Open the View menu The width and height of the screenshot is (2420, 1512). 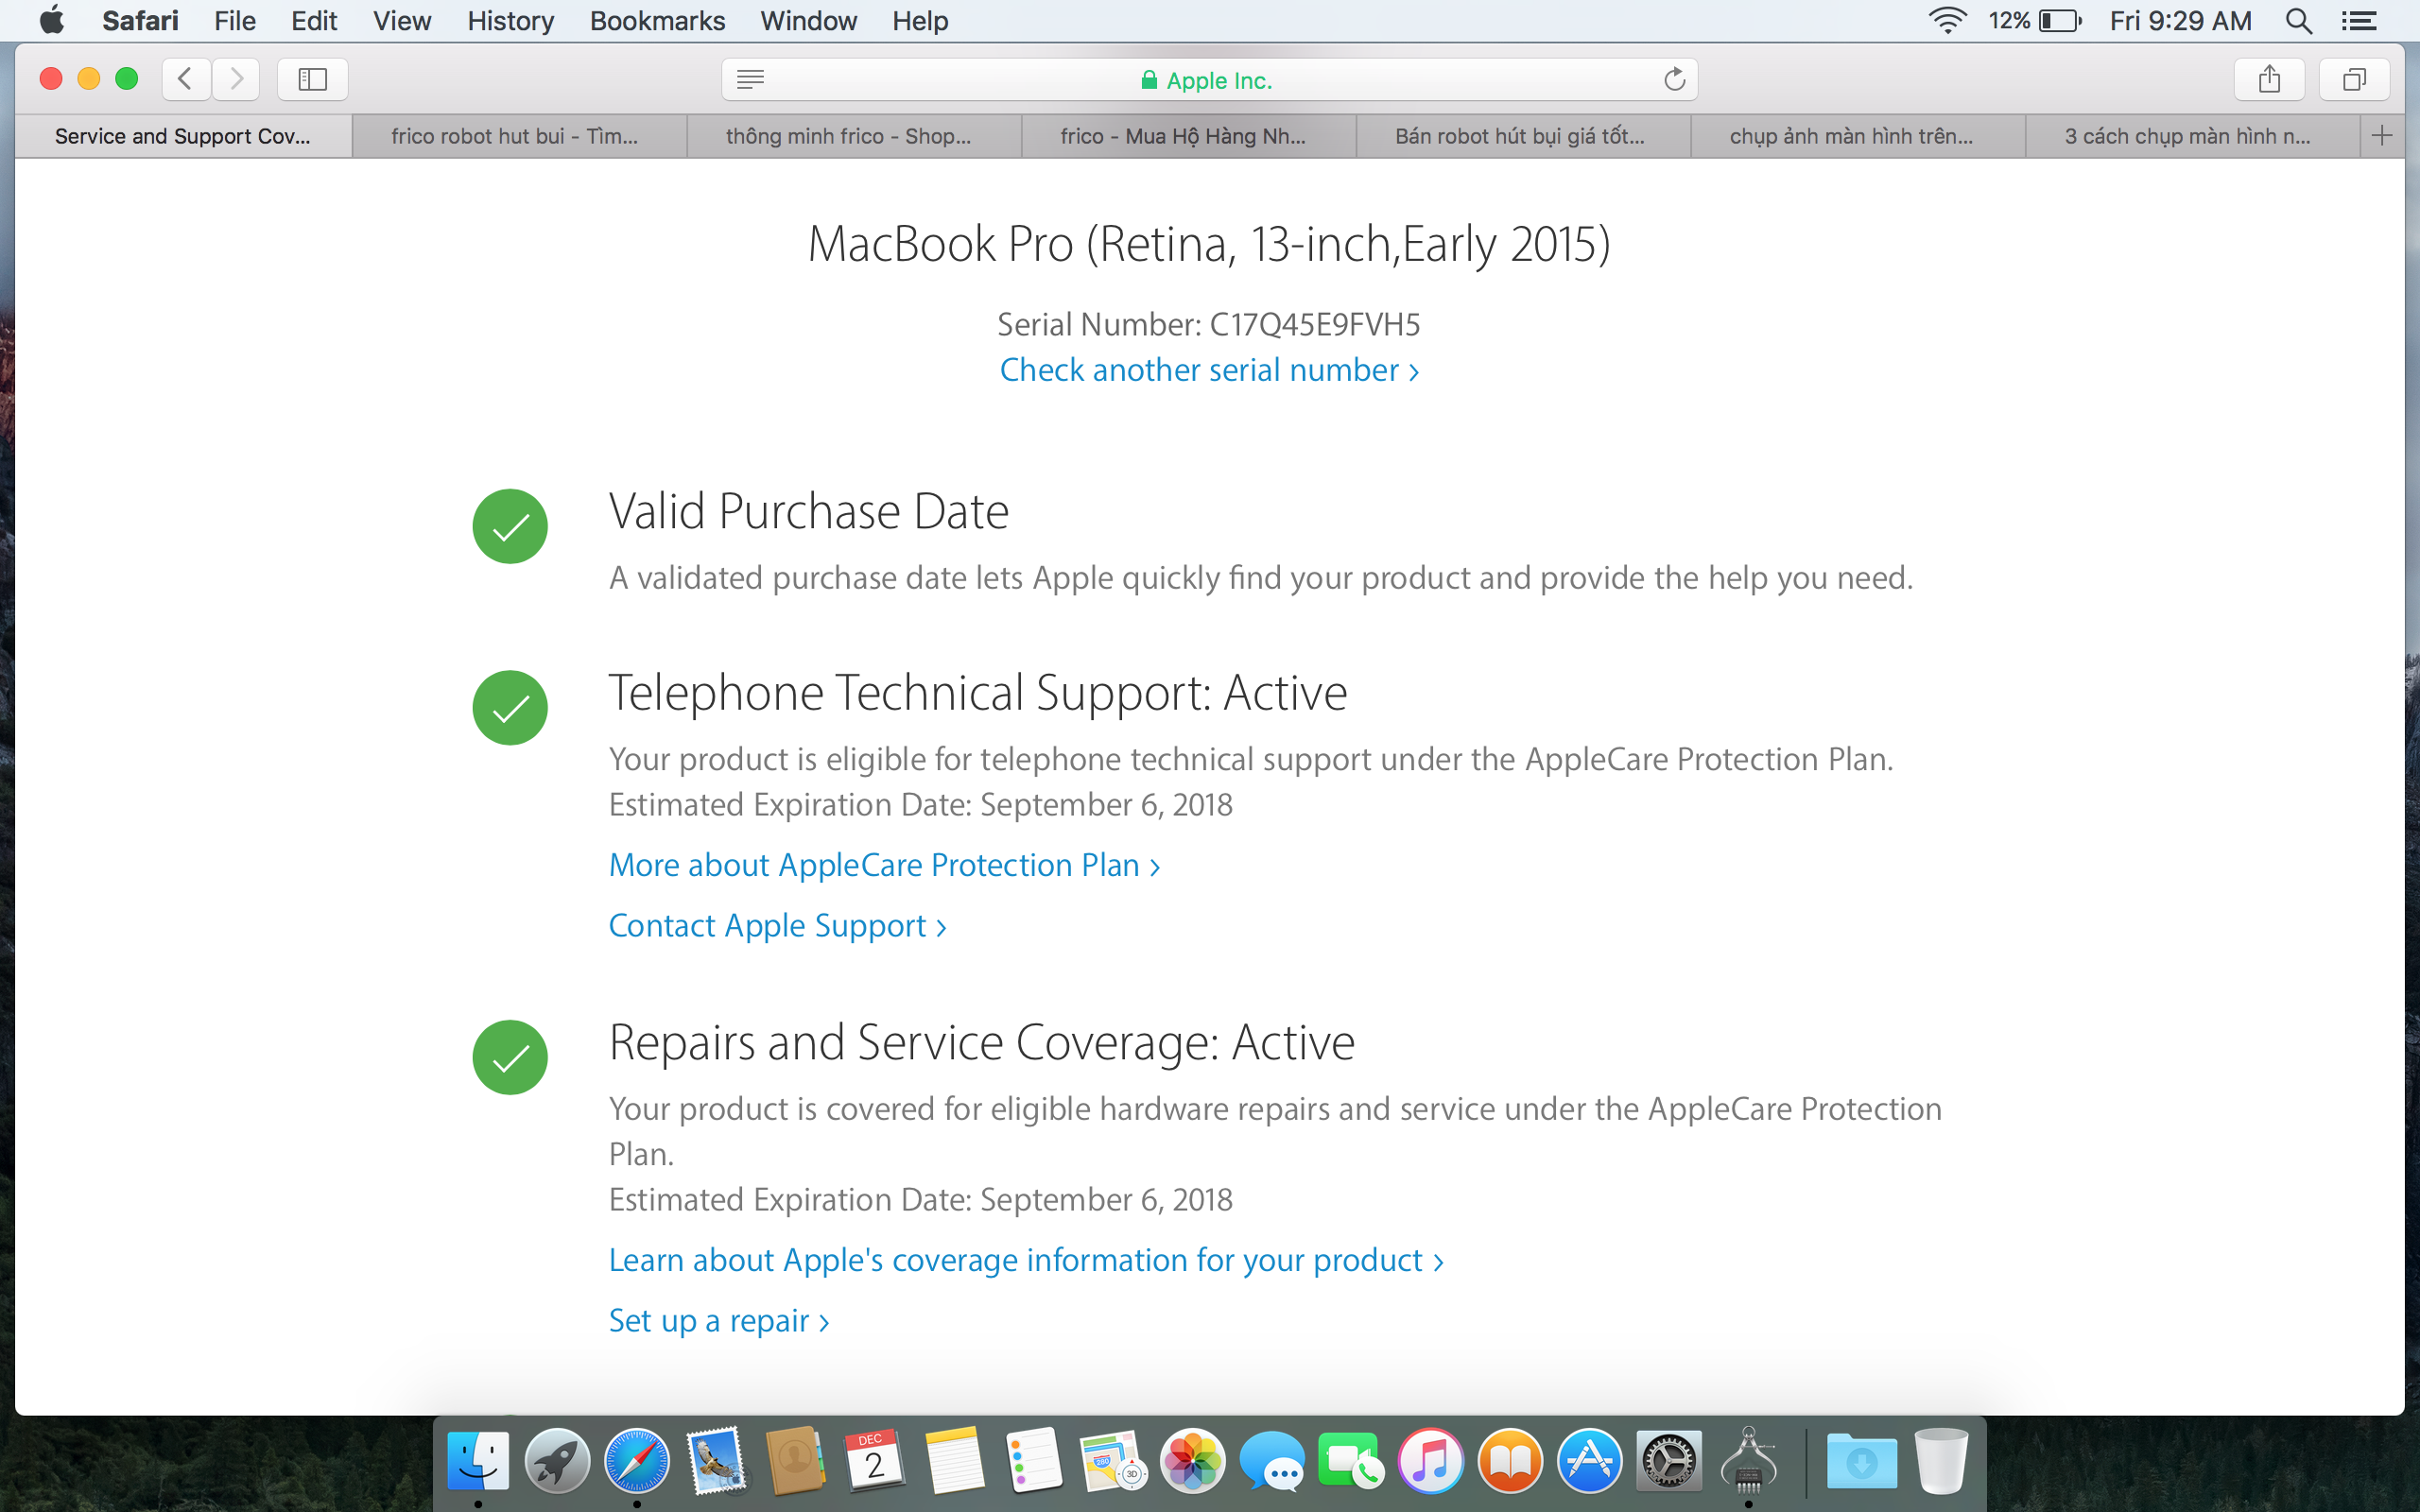tap(402, 20)
